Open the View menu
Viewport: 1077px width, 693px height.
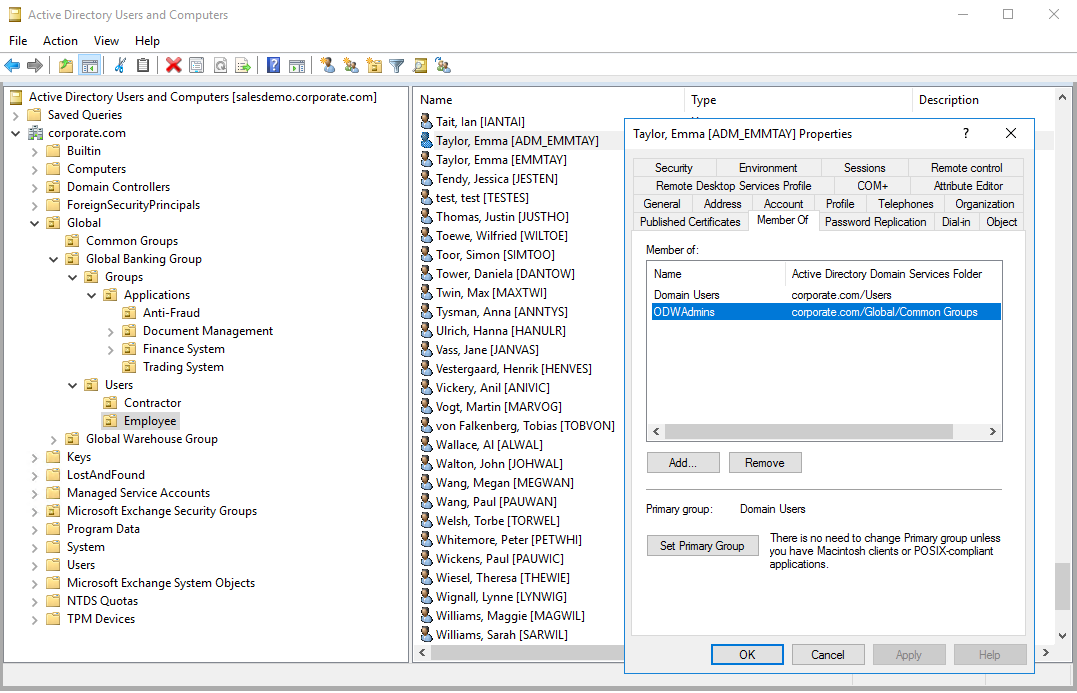[106, 41]
